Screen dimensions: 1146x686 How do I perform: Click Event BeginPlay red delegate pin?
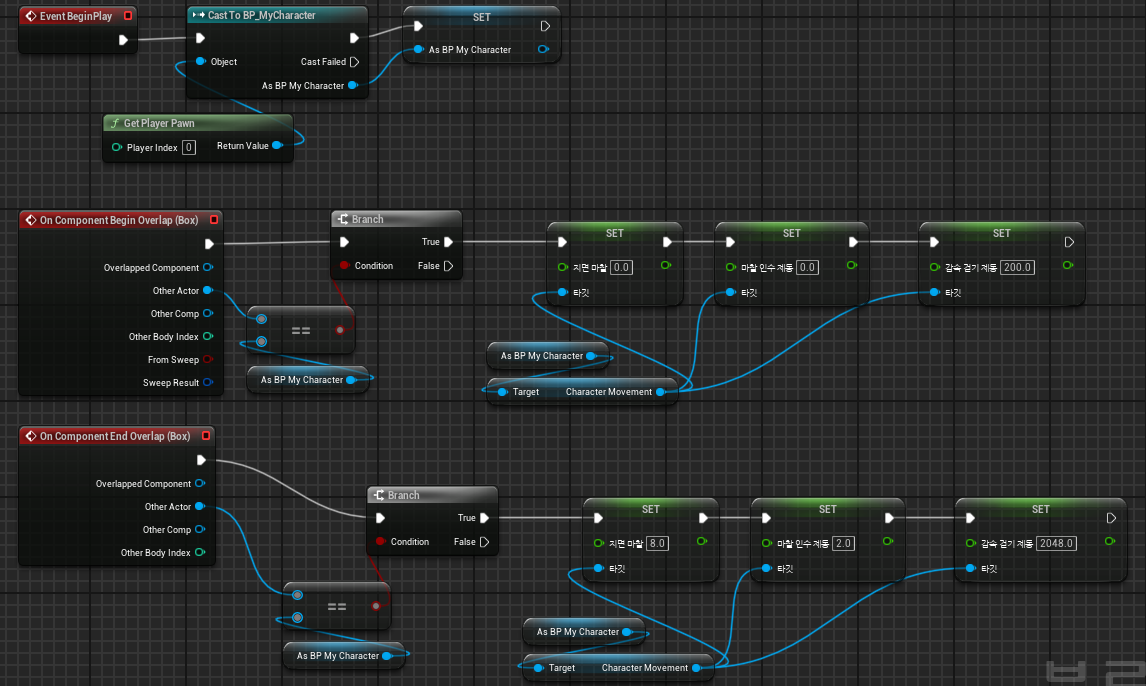click(x=128, y=15)
